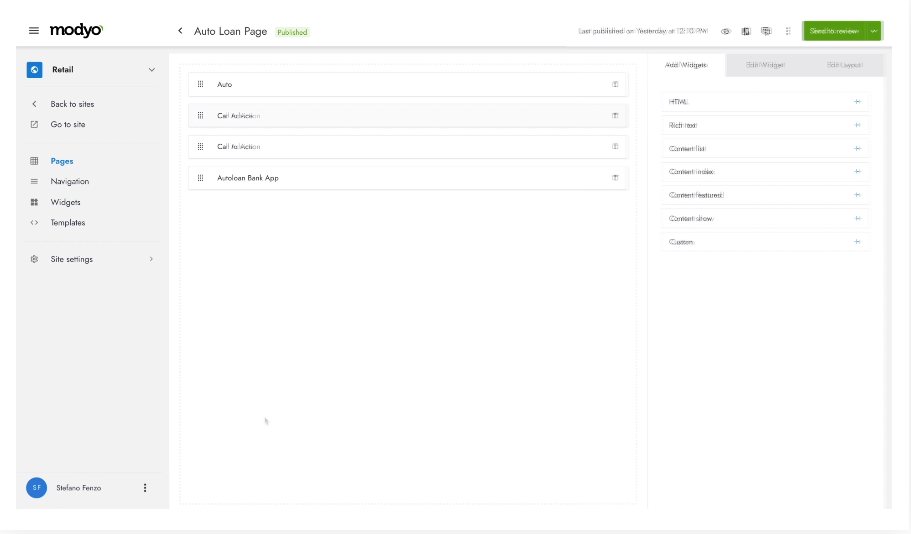Viewport: 911px width, 534px height.
Task: Expand the Retail site selector dropdown
Action: 152,70
